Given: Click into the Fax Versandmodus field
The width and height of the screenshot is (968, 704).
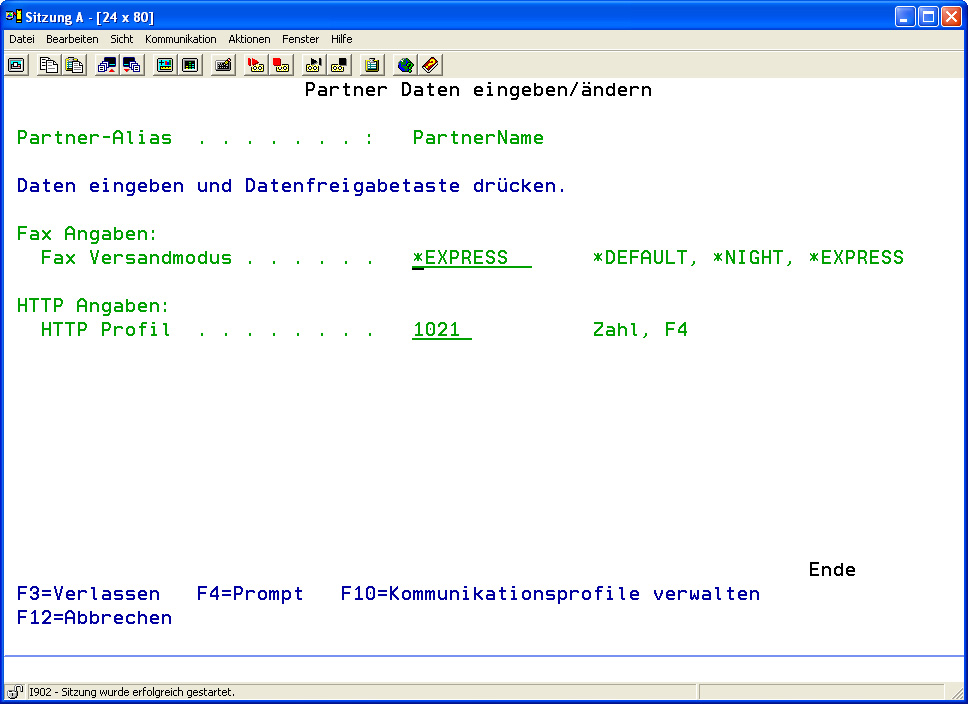Looking at the screenshot, I should click(471, 258).
